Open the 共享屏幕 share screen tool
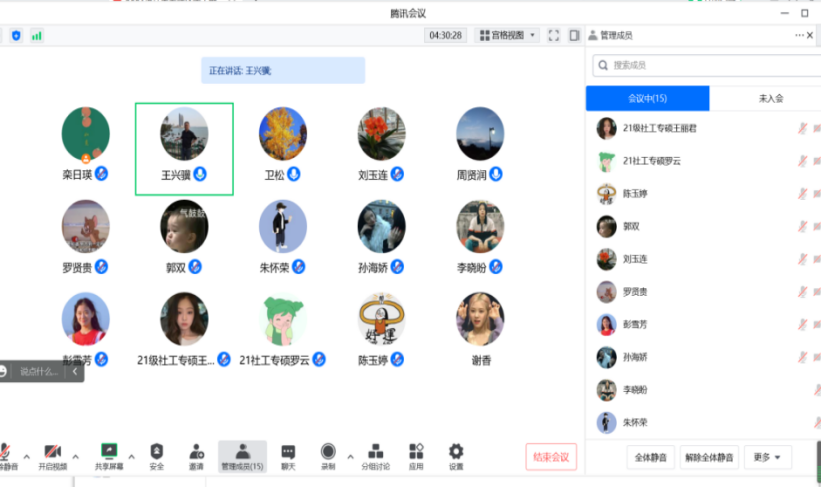This screenshot has height=488, width=822. (x=109, y=455)
